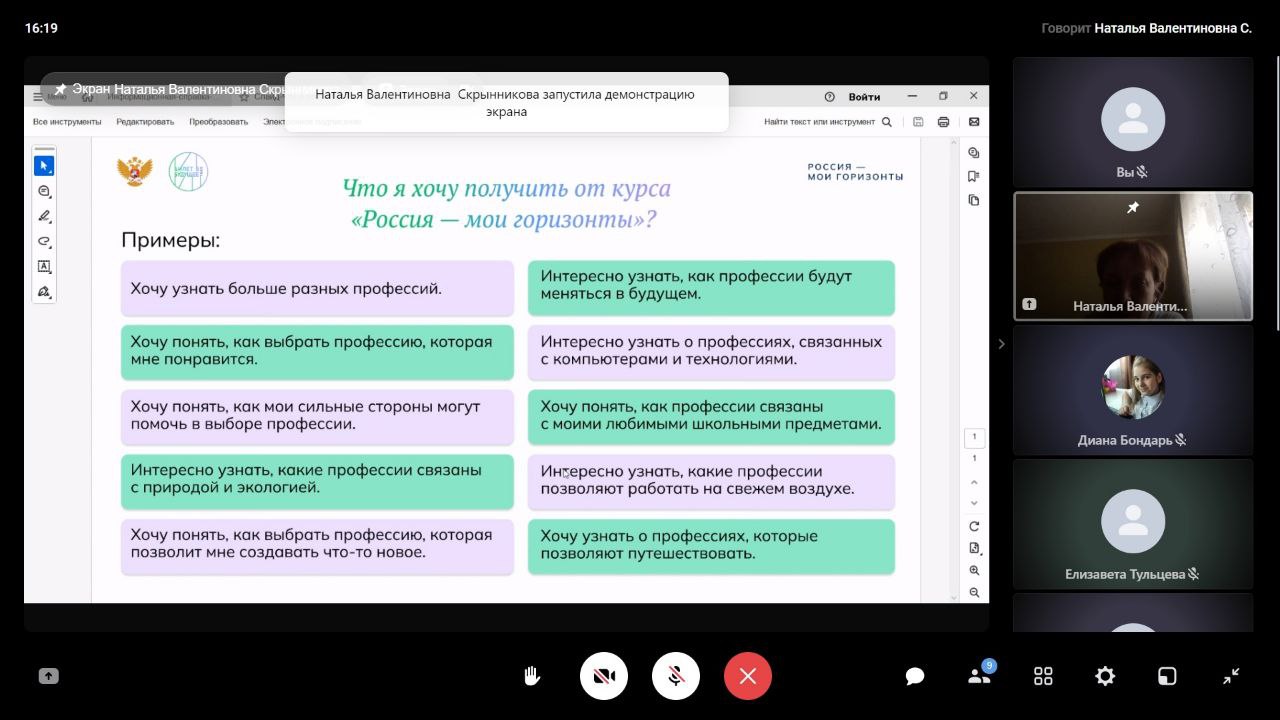
Task: End the call with red button
Action: pyautogui.click(x=748, y=676)
